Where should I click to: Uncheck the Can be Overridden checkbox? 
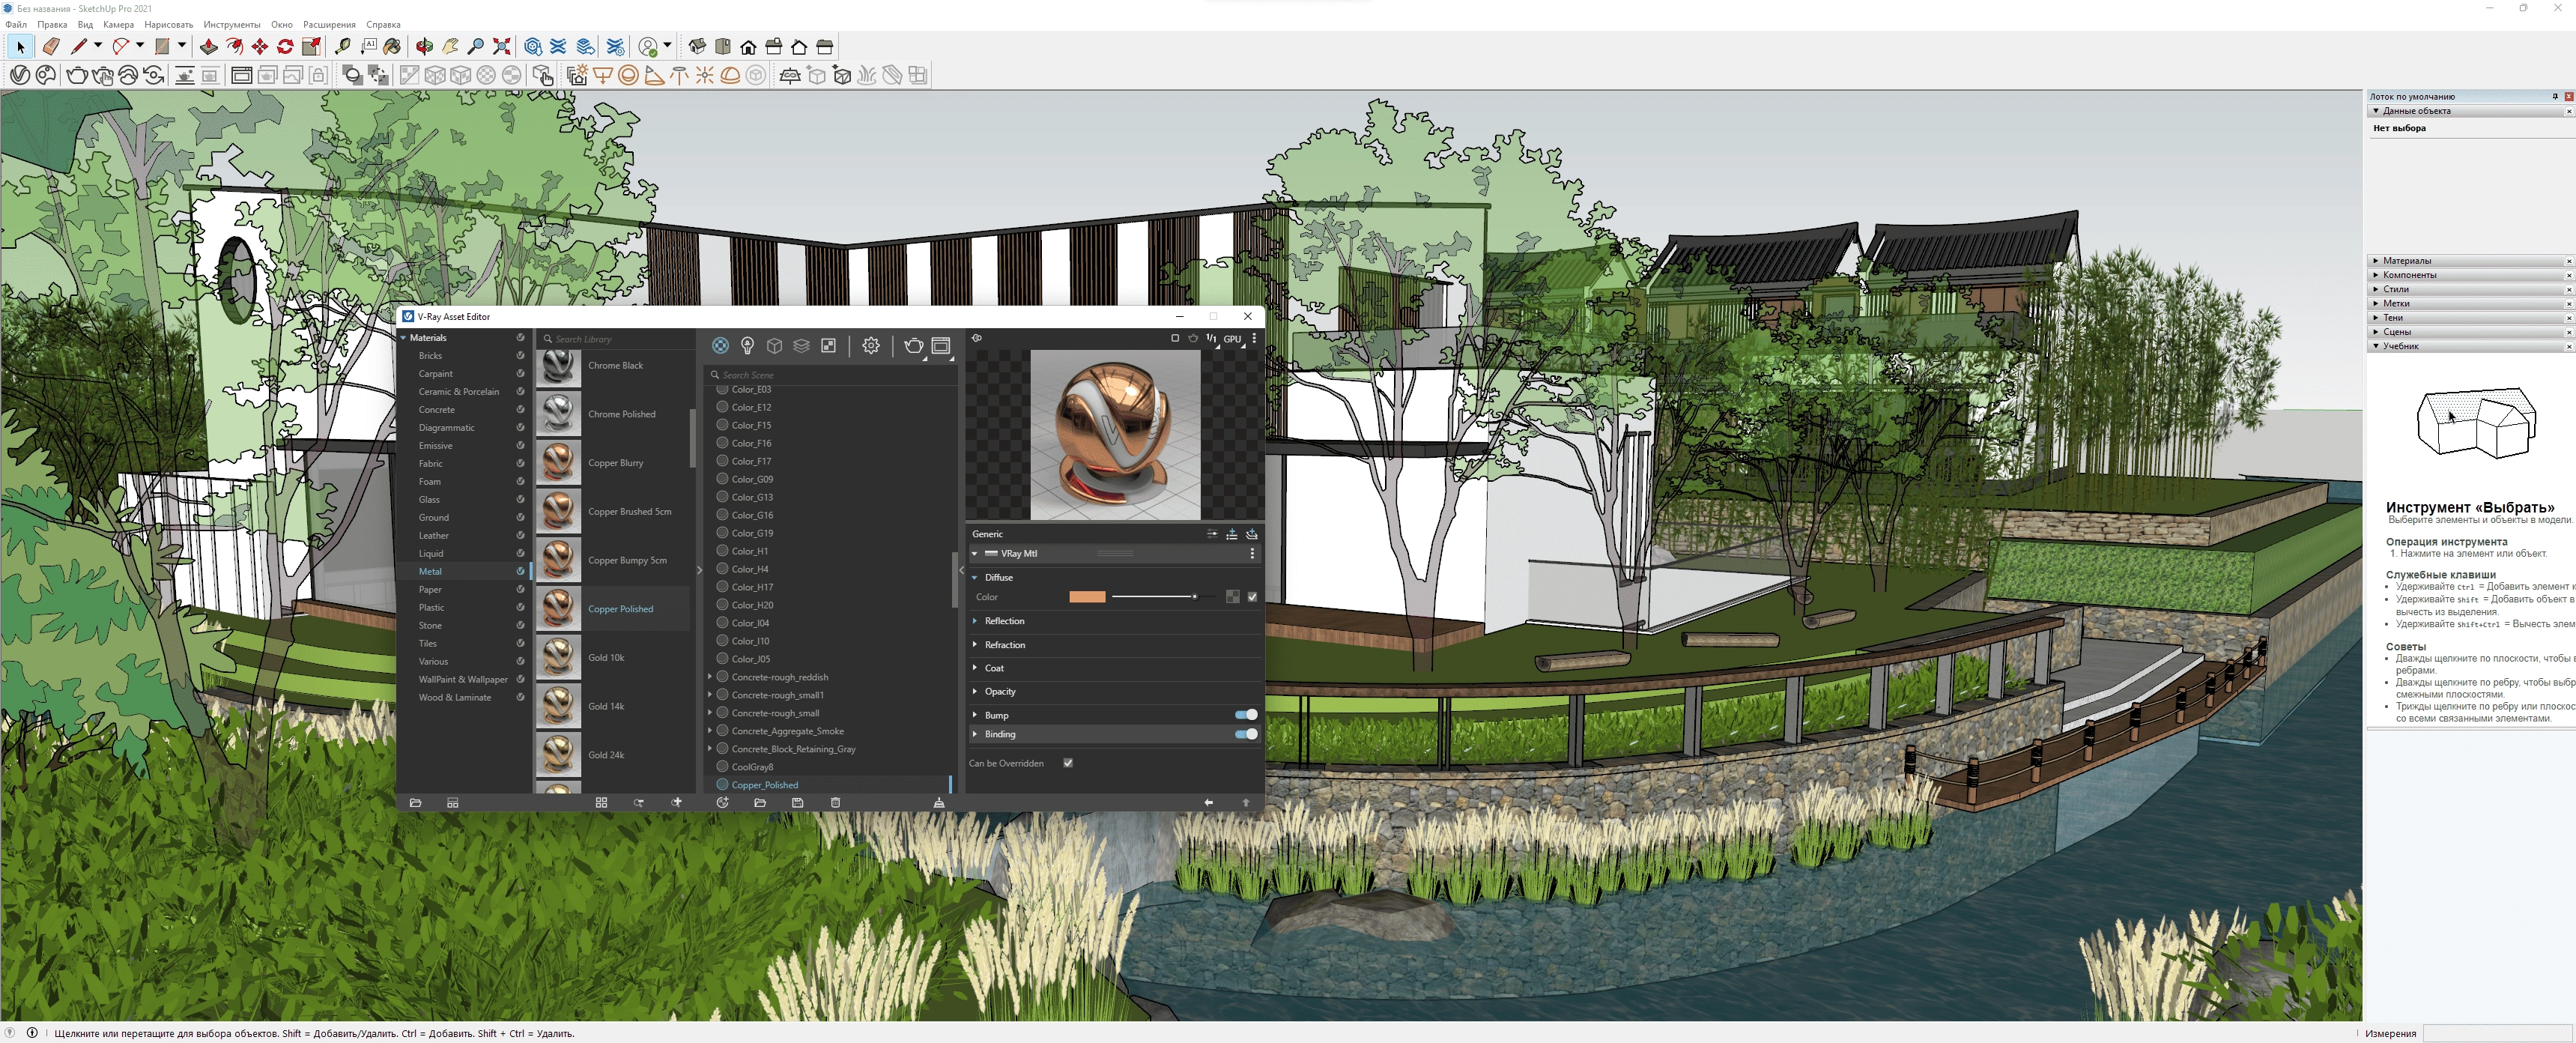pyautogui.click(x=1068, y=763)
